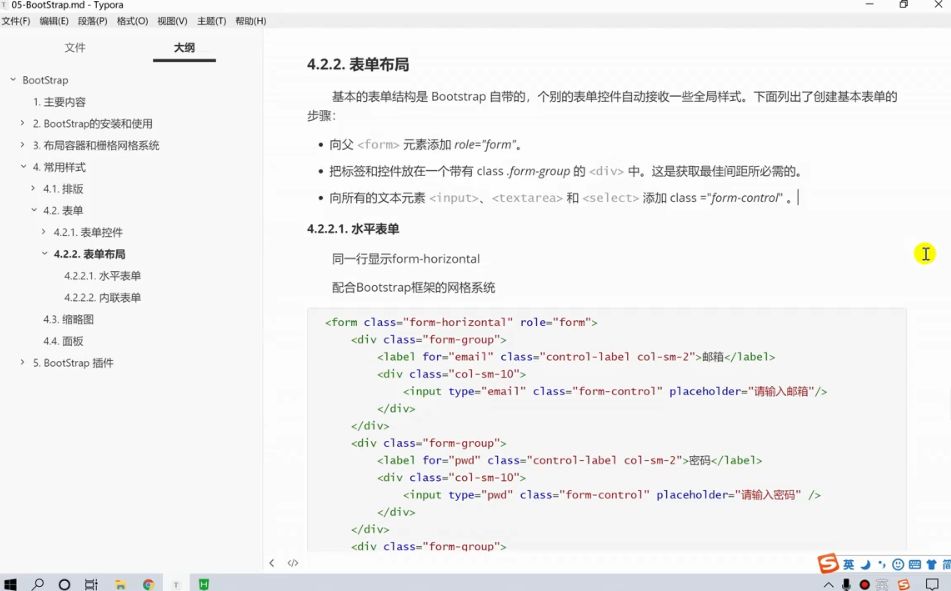Collapse the BootStrap root outline node
Viewport: 951px width, 591px height.
click(13, 79)
